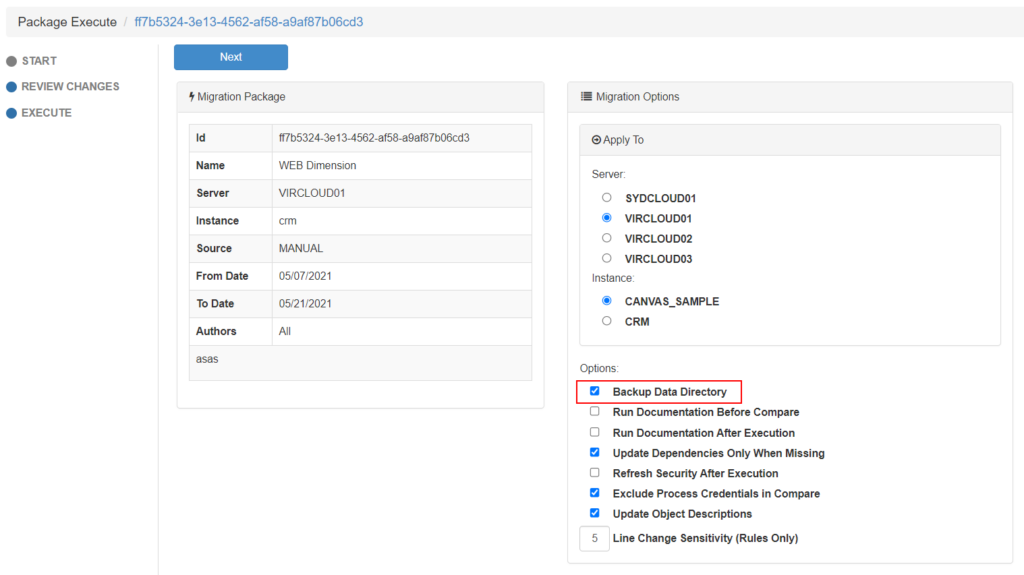Collapse the Apply To panel arrow icon

(596, 140)
